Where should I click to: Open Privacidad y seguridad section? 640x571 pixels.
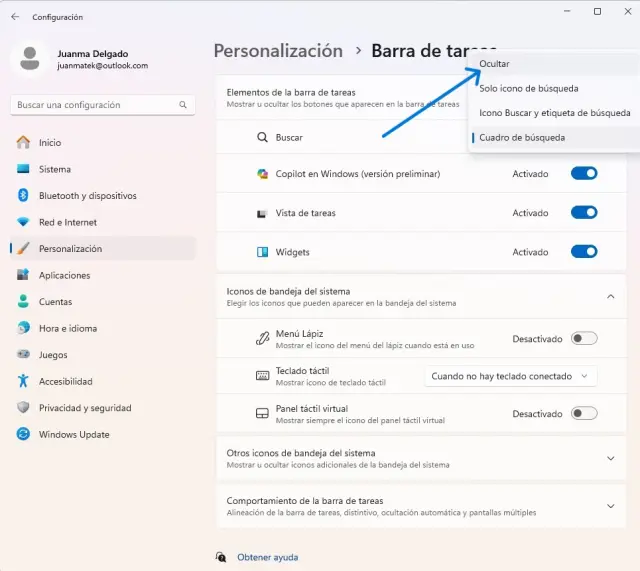(84, 408)
